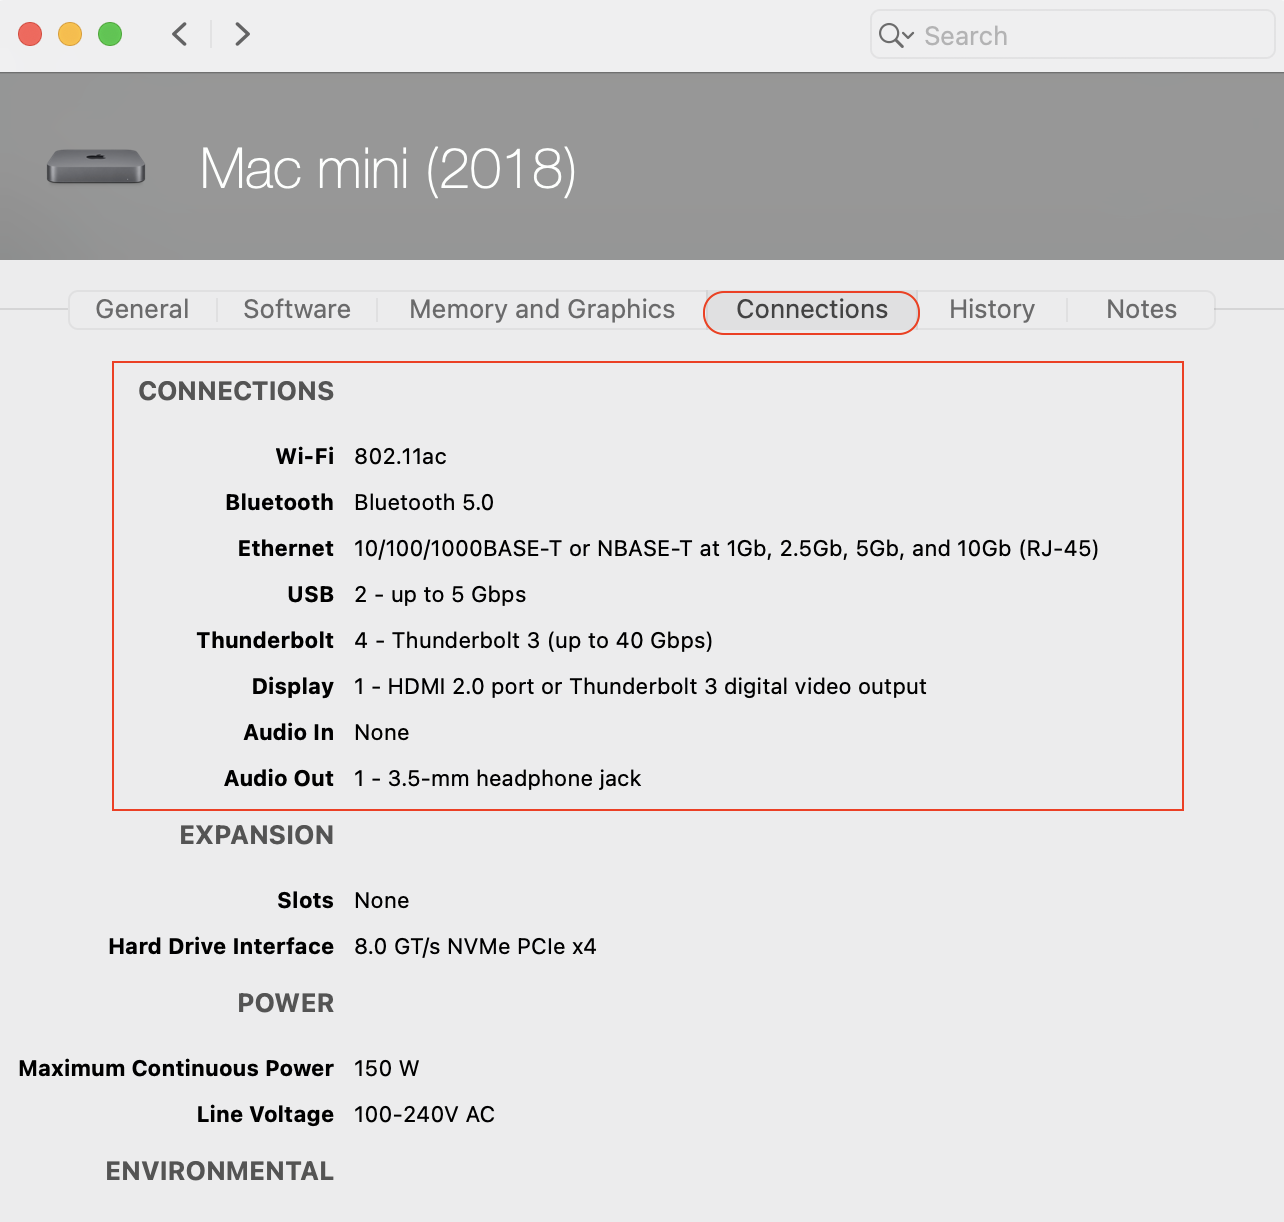Click the "100-240V AC" voltage value
Viewport: 1284px width, 1222px height.
tap(424, 1114)
